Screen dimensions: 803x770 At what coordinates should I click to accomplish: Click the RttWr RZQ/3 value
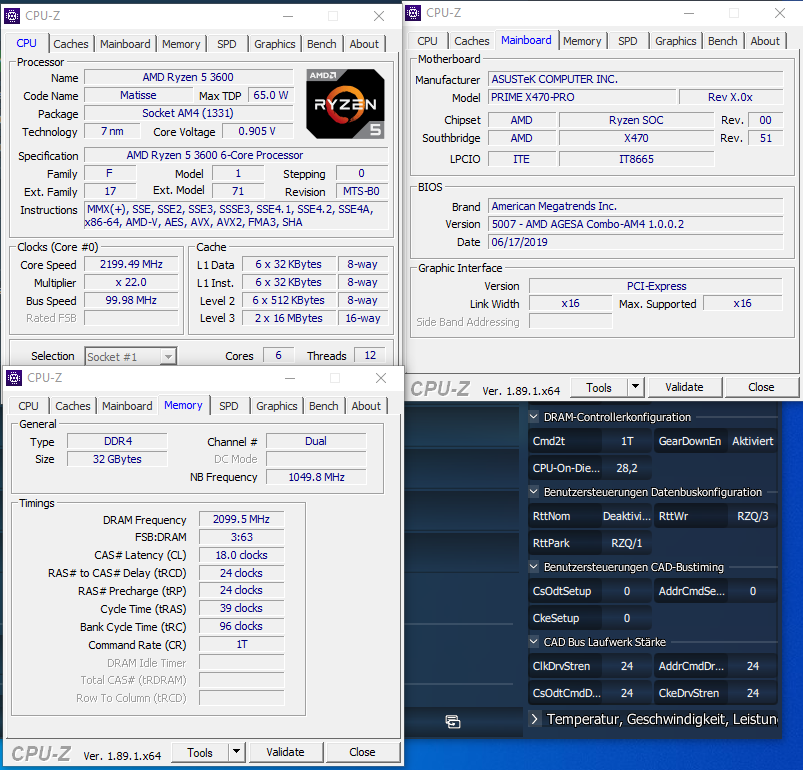(752, 516)
